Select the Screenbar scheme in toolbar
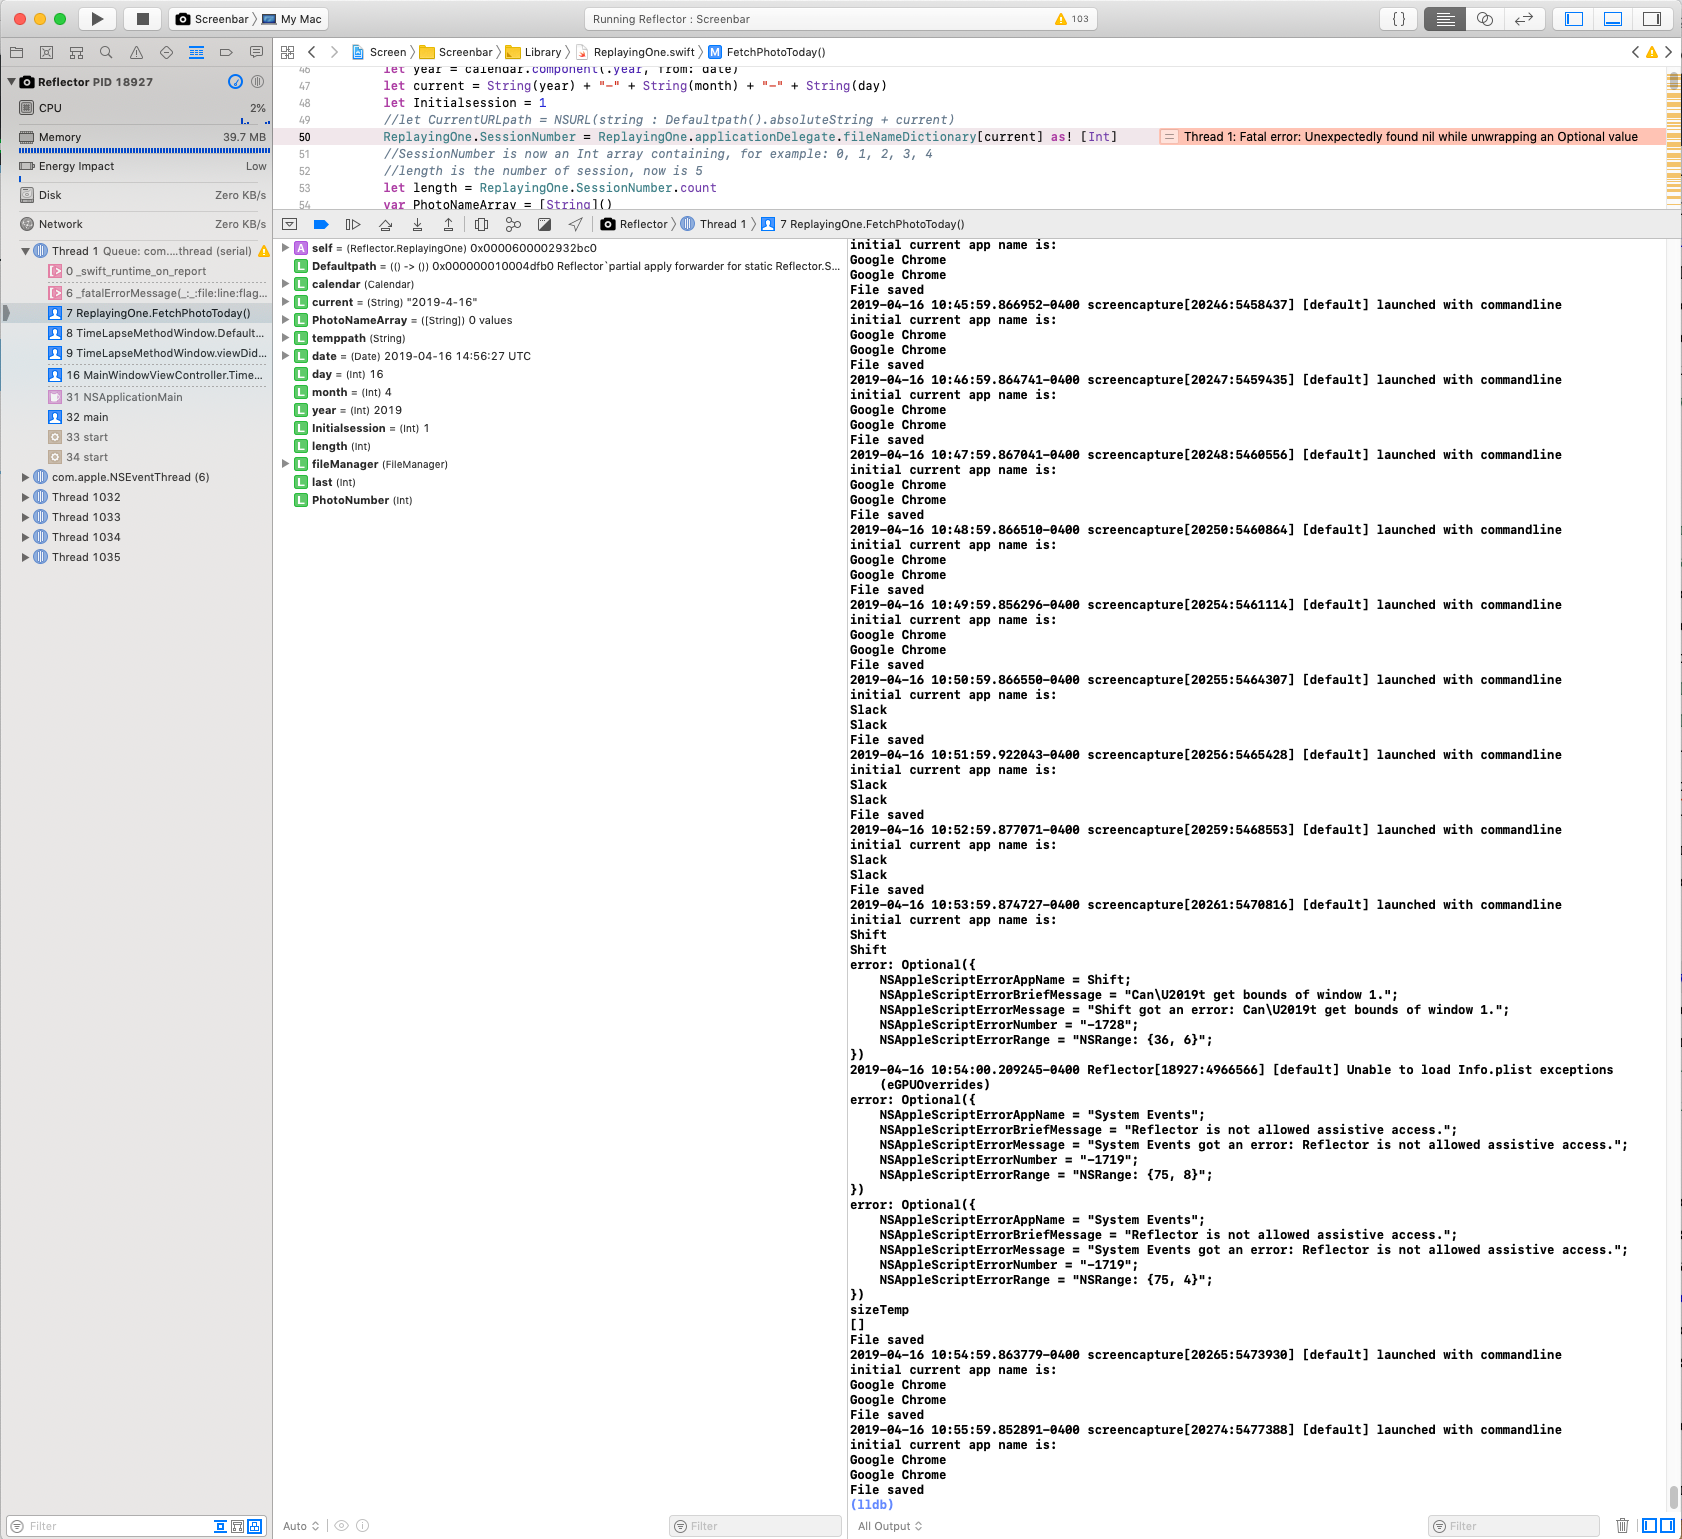1682x1539 pixels. [x=212, y=19]
